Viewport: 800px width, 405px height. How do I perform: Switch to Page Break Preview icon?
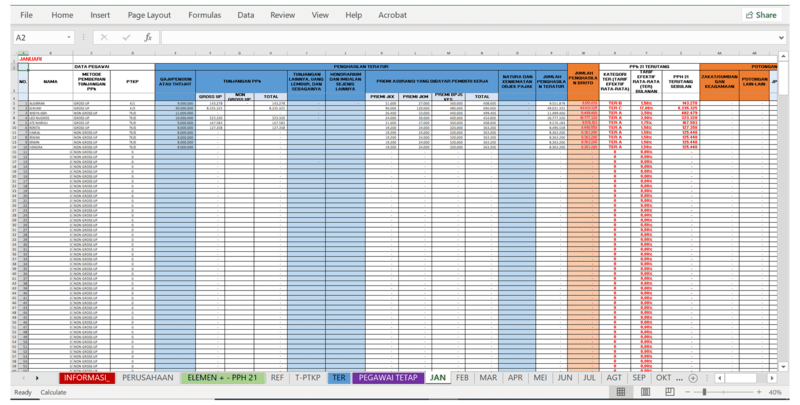tap(669, 392)
